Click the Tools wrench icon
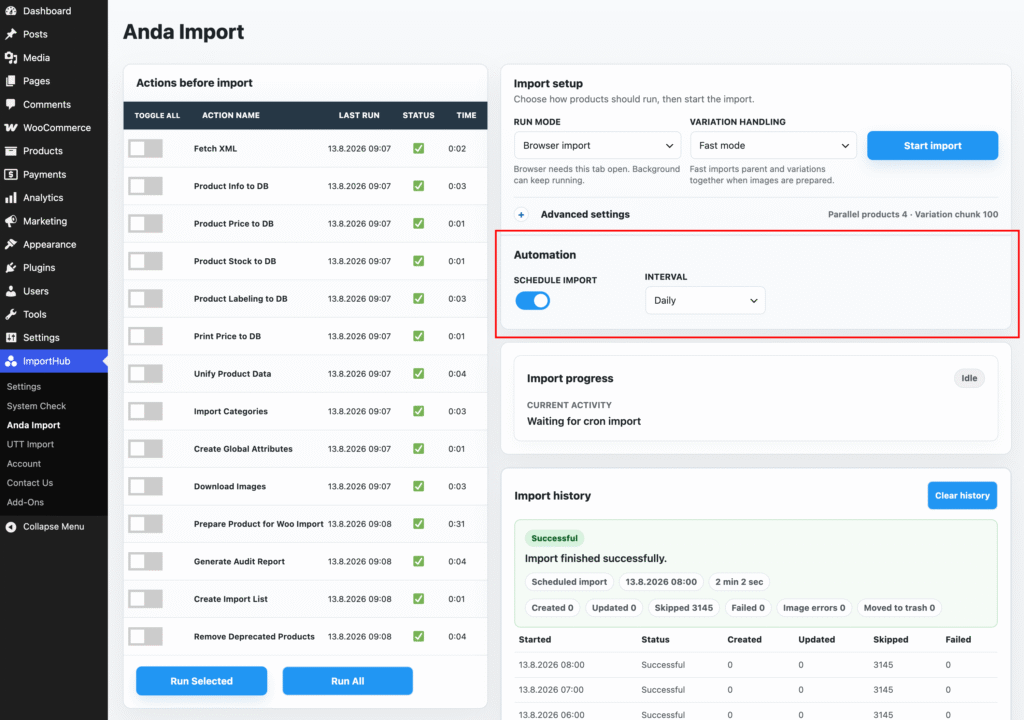This screenshot has height=720, width=1024. click(11, 314)
